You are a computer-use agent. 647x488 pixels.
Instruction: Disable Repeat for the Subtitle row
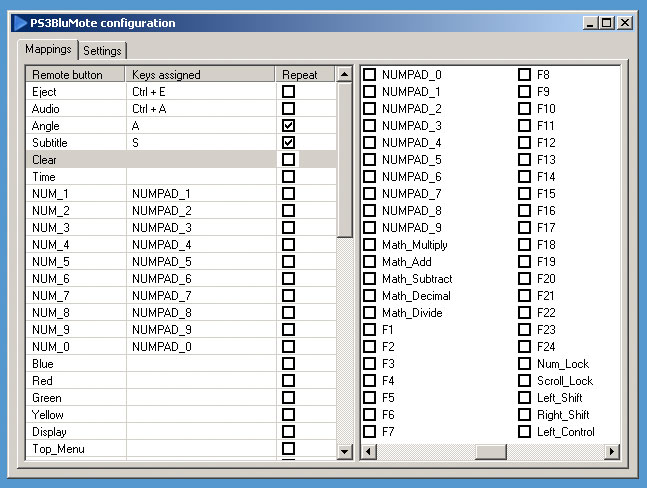tap(288, 143)
